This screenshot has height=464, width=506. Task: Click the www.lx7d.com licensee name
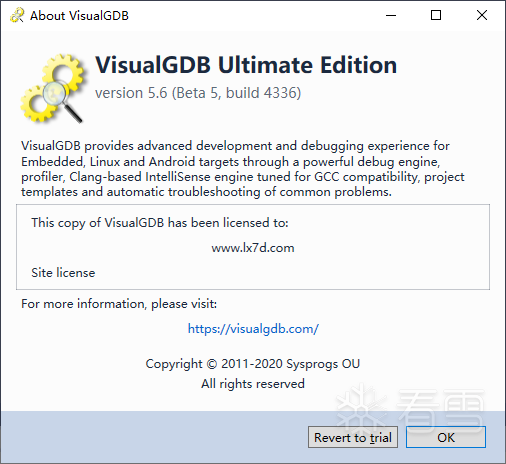pyautogui.click(x=253, y=248)
